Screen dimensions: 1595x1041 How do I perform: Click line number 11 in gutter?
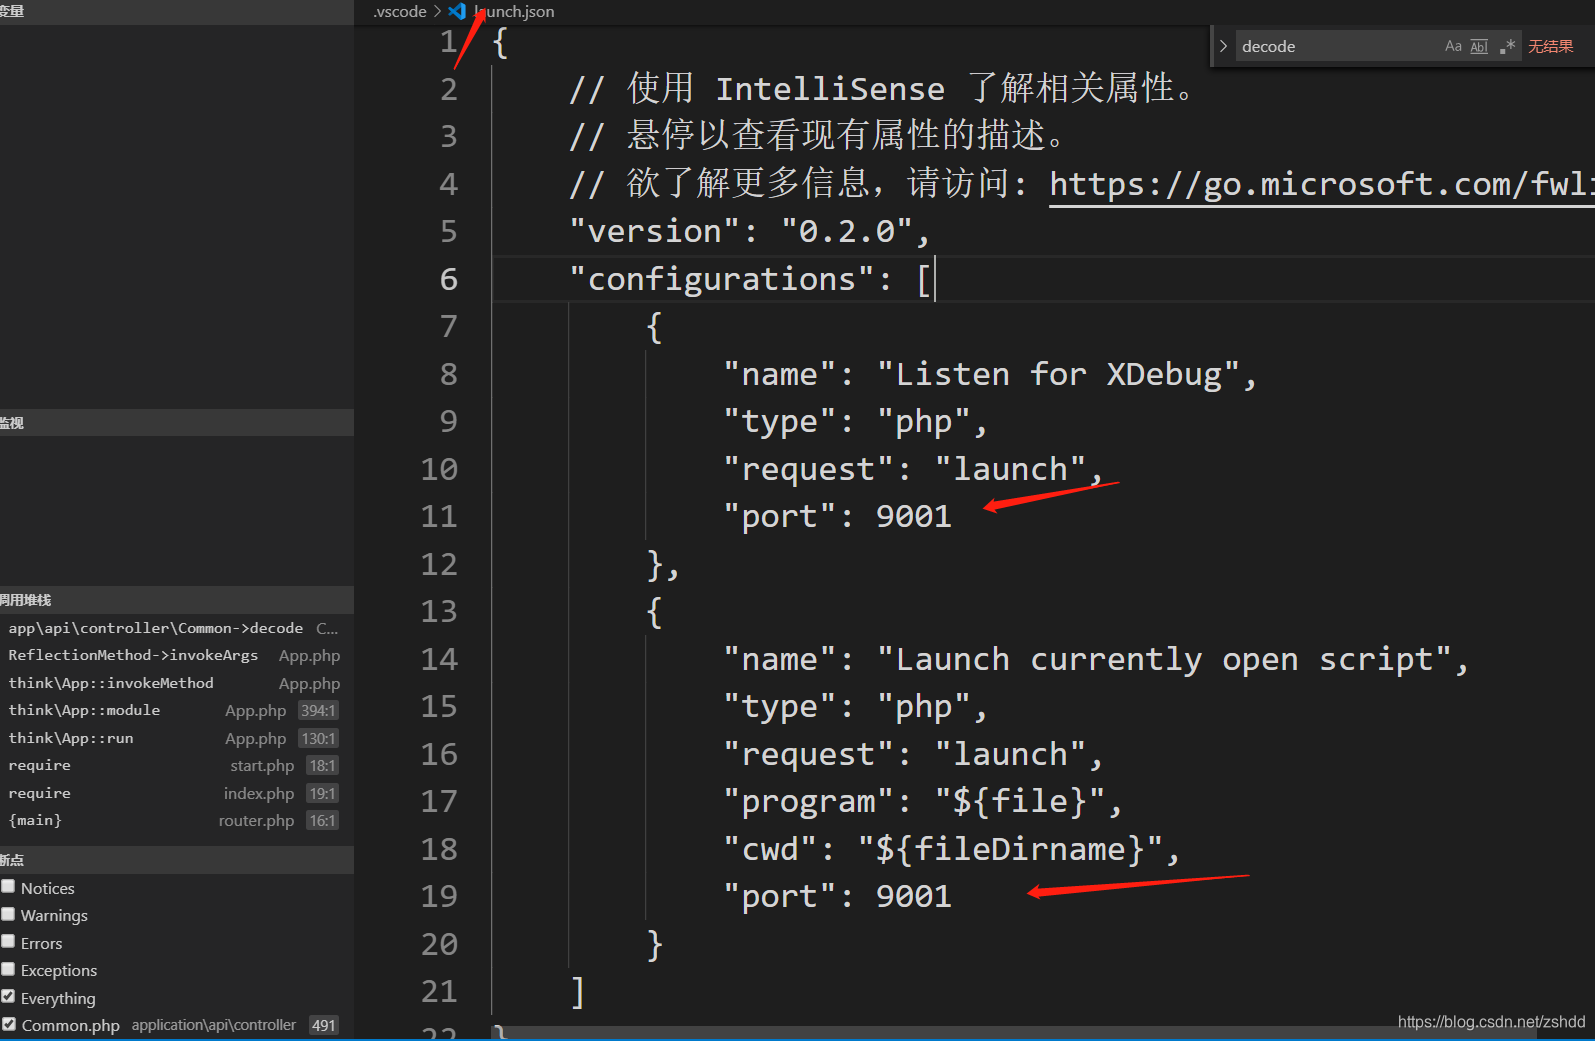[x=439, y=517]
